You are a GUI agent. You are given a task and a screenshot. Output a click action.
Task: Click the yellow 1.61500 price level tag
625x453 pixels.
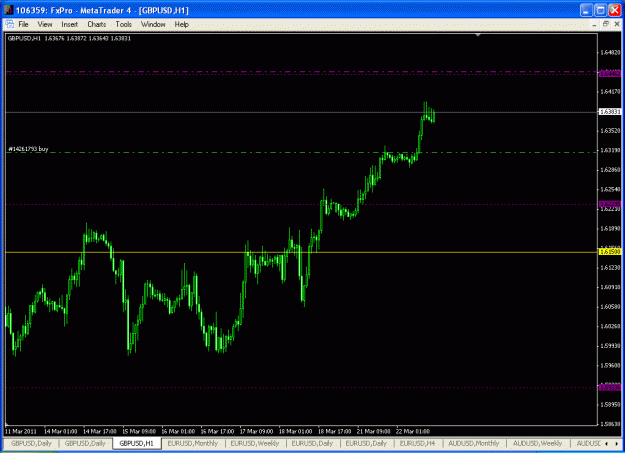pyautogui.click(x=610, y=252)
